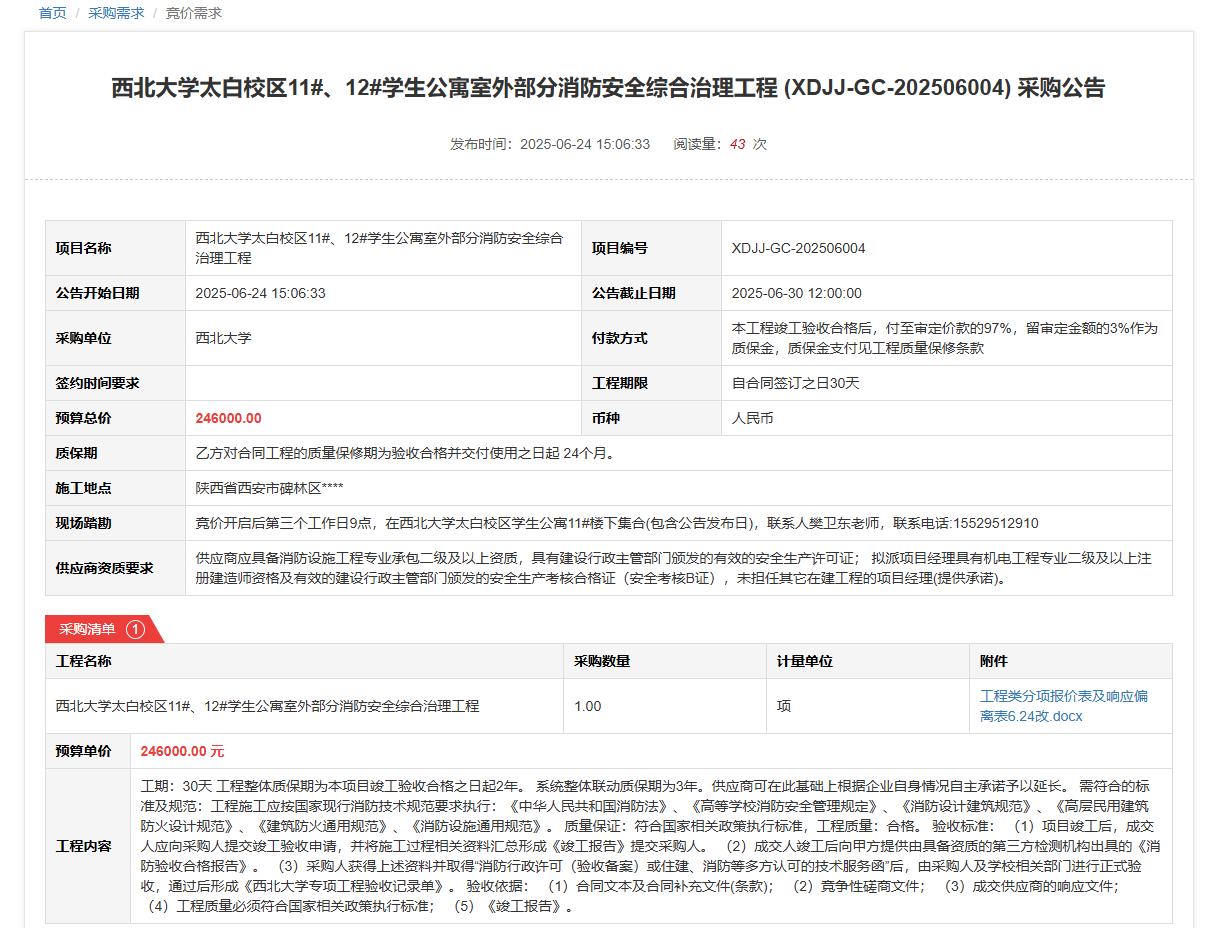Click the 供应商资质要求 row label
The height and width of the screenshot is (928, 1214).
[104, 568]
